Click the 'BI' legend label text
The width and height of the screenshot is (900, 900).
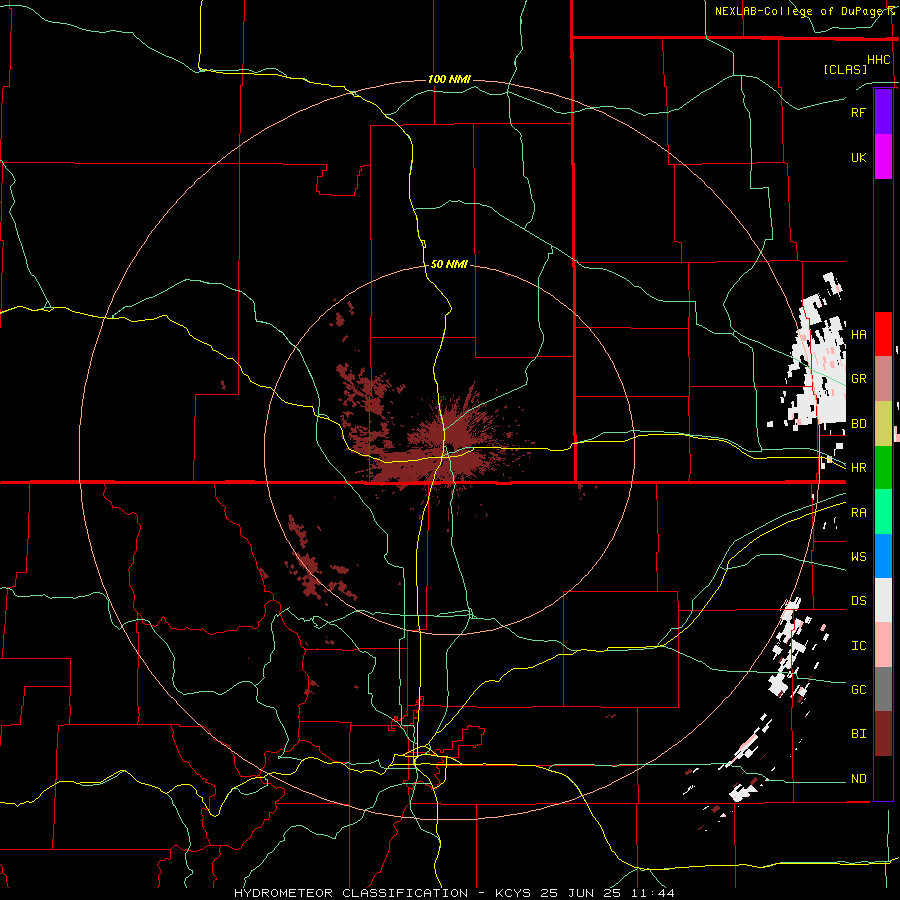point(858,734)
